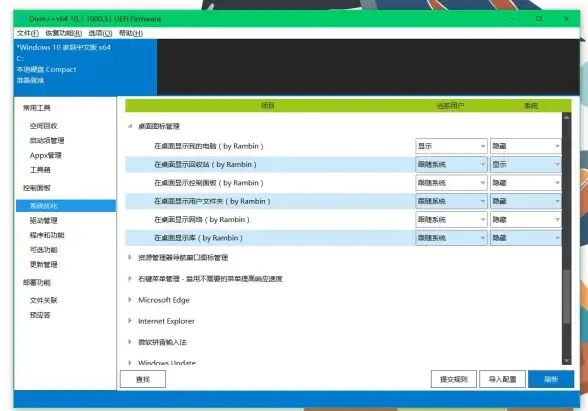Open 预应答 in the sidebar

(40, 315)
